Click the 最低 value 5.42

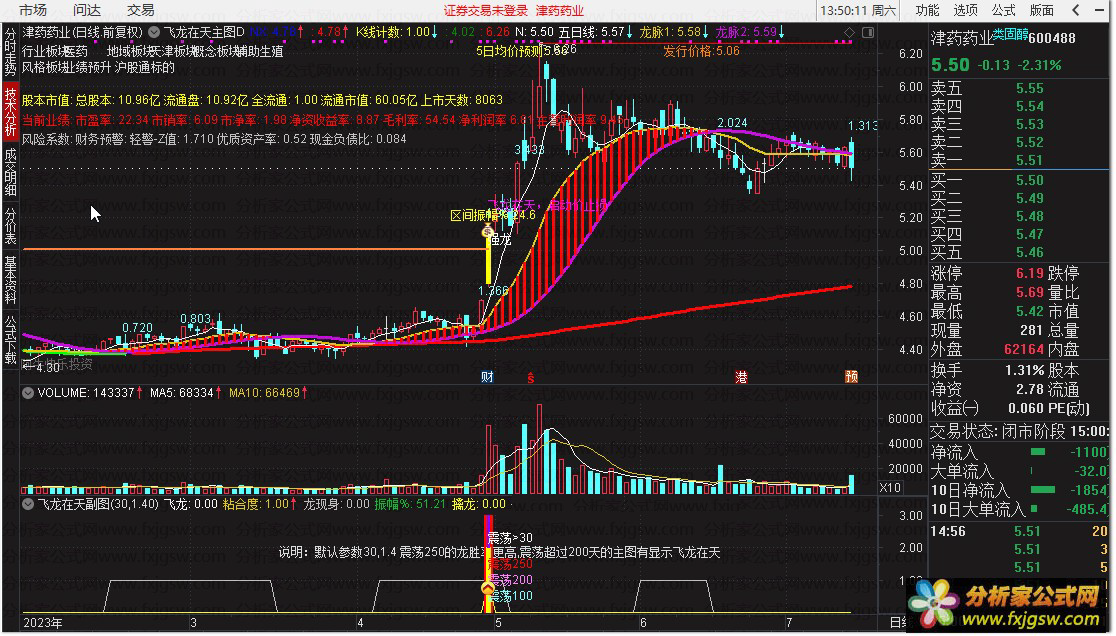[x=1030, y=311]
